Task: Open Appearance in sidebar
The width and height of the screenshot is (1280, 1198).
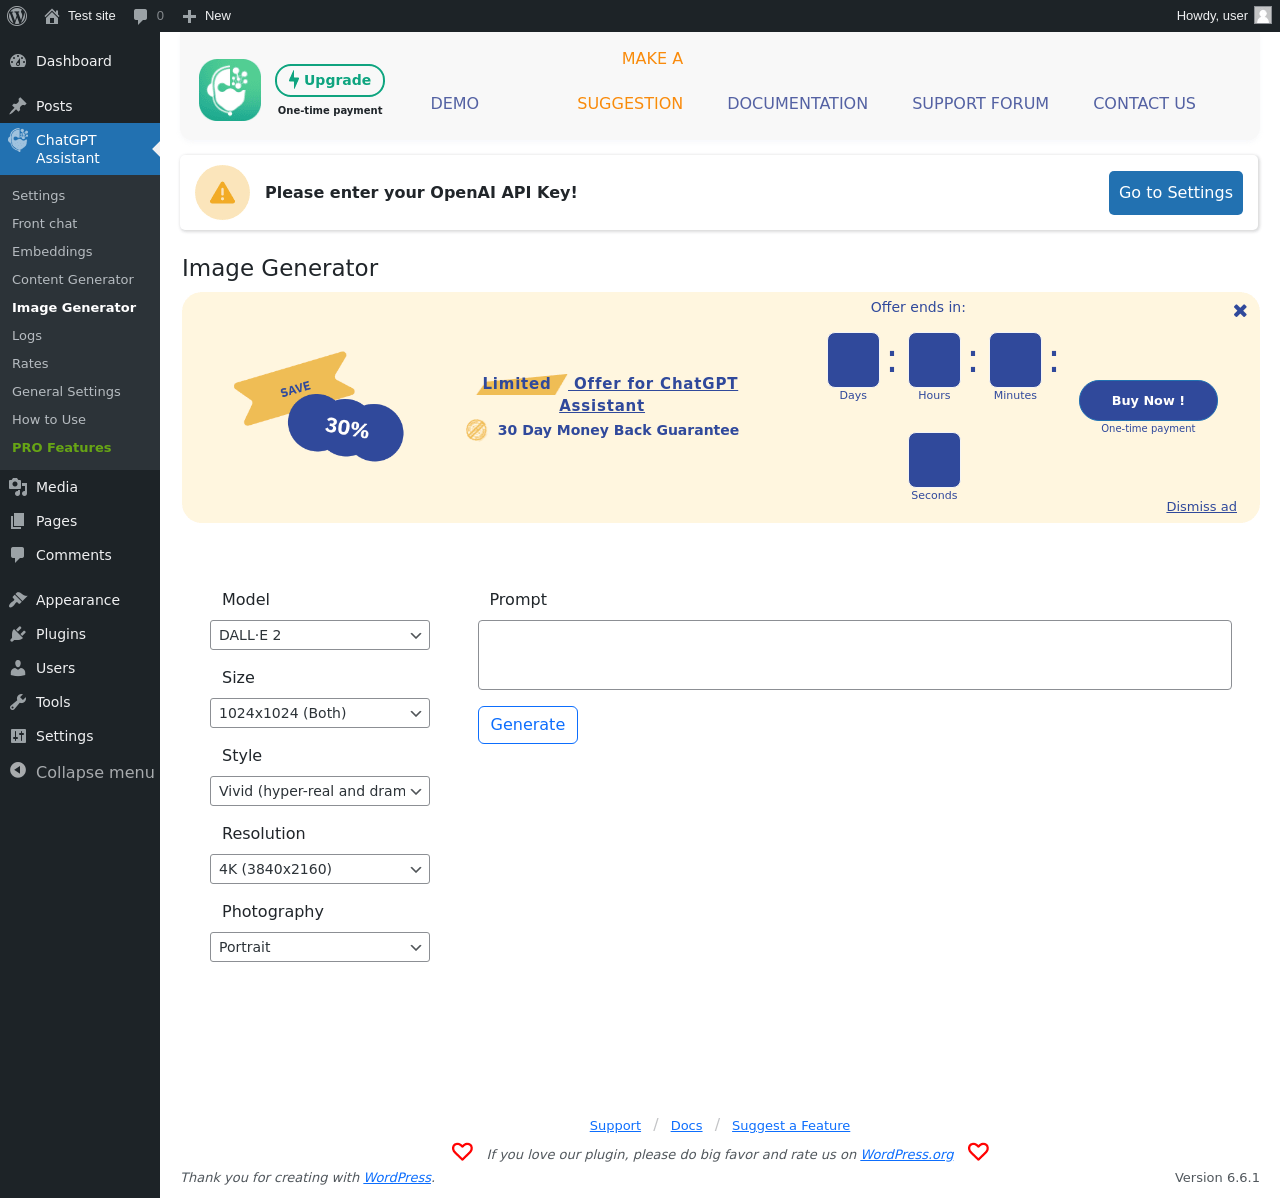Action: [80, 600]
